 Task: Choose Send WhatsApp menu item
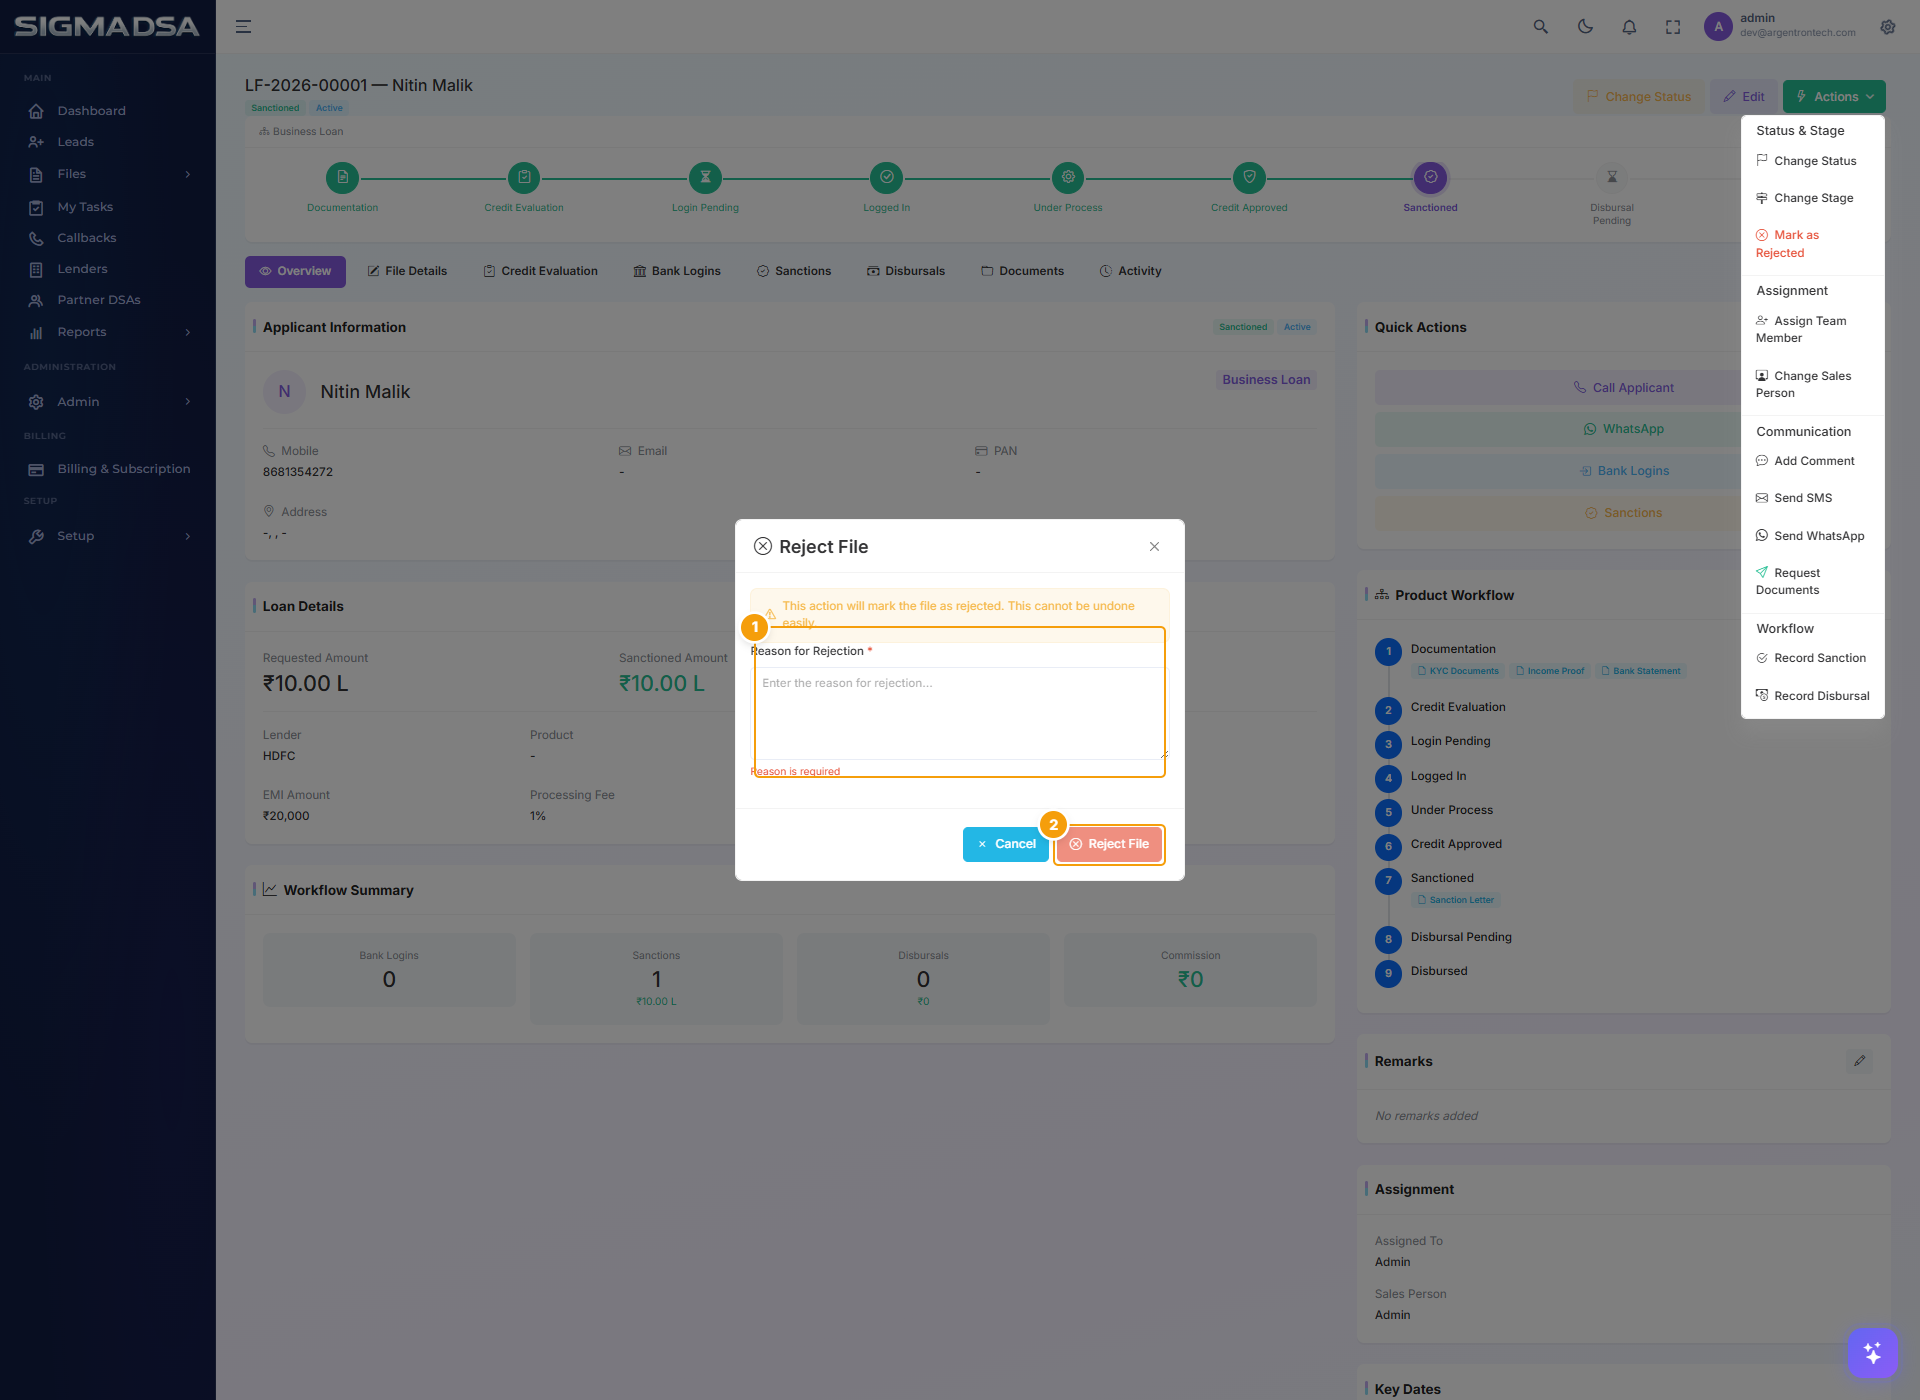(x=1812, y=536)
